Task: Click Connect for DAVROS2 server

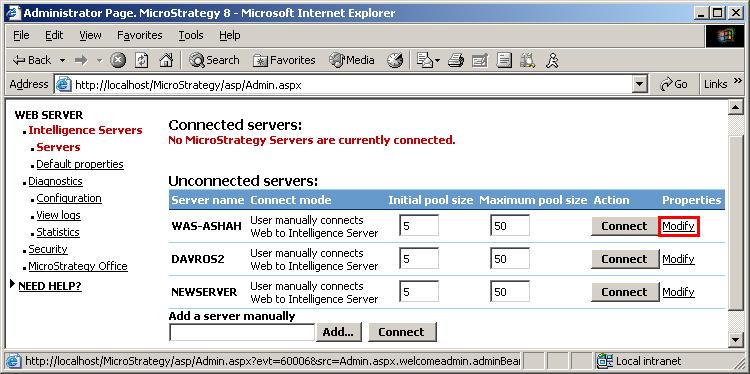Action: click(x=624, y=259)
